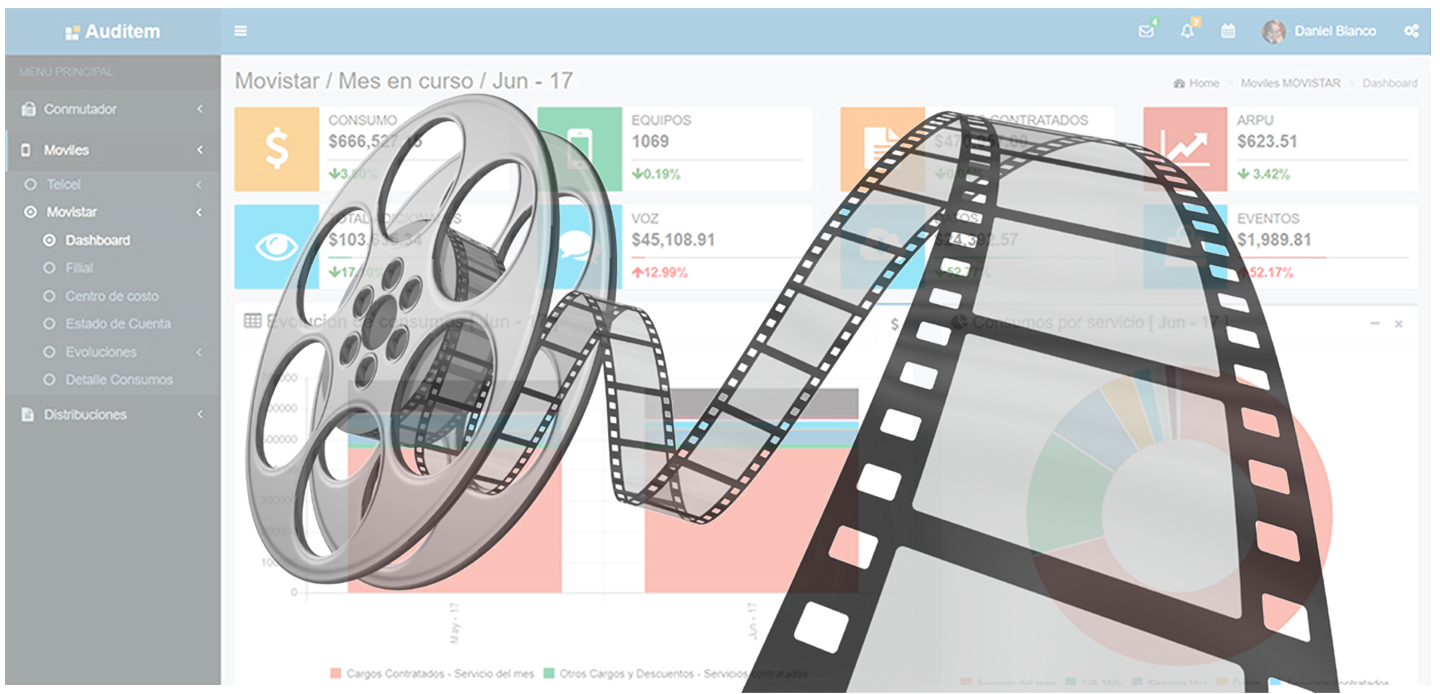Open the notifications bell
This screenshot has height=694, width=1440.
tap(1187, 31)
